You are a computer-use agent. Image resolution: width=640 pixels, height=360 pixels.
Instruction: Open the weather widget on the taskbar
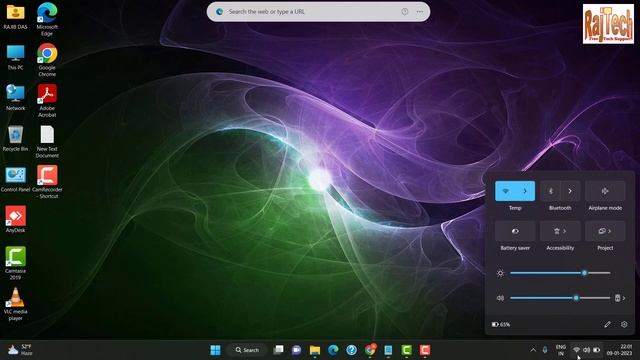pos(20,350)
